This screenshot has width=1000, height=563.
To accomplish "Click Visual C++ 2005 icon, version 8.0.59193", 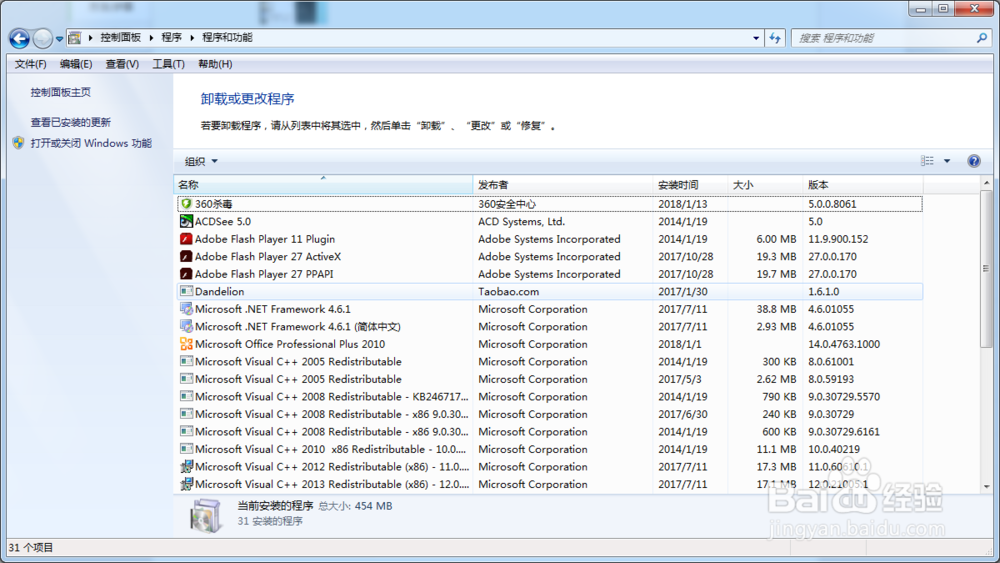I will pos(186,379).
